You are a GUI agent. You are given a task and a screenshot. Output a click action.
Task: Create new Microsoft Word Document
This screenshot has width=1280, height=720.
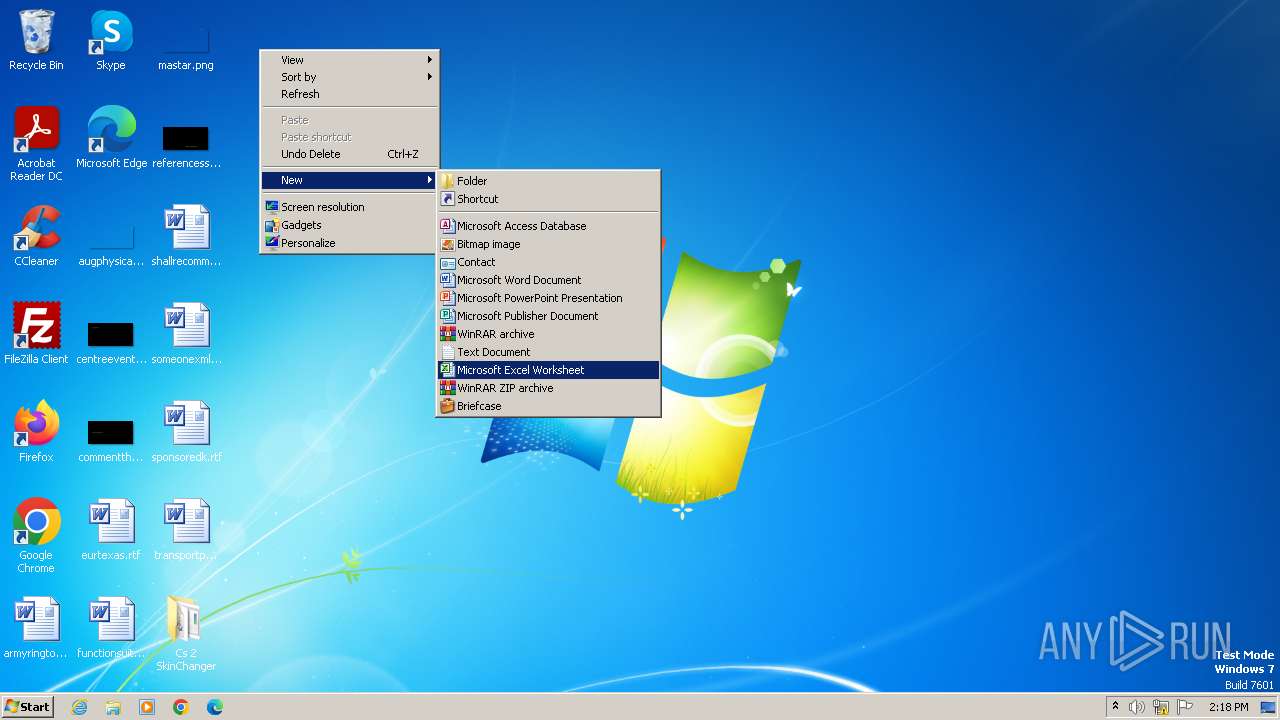click(x=548, y=280)
